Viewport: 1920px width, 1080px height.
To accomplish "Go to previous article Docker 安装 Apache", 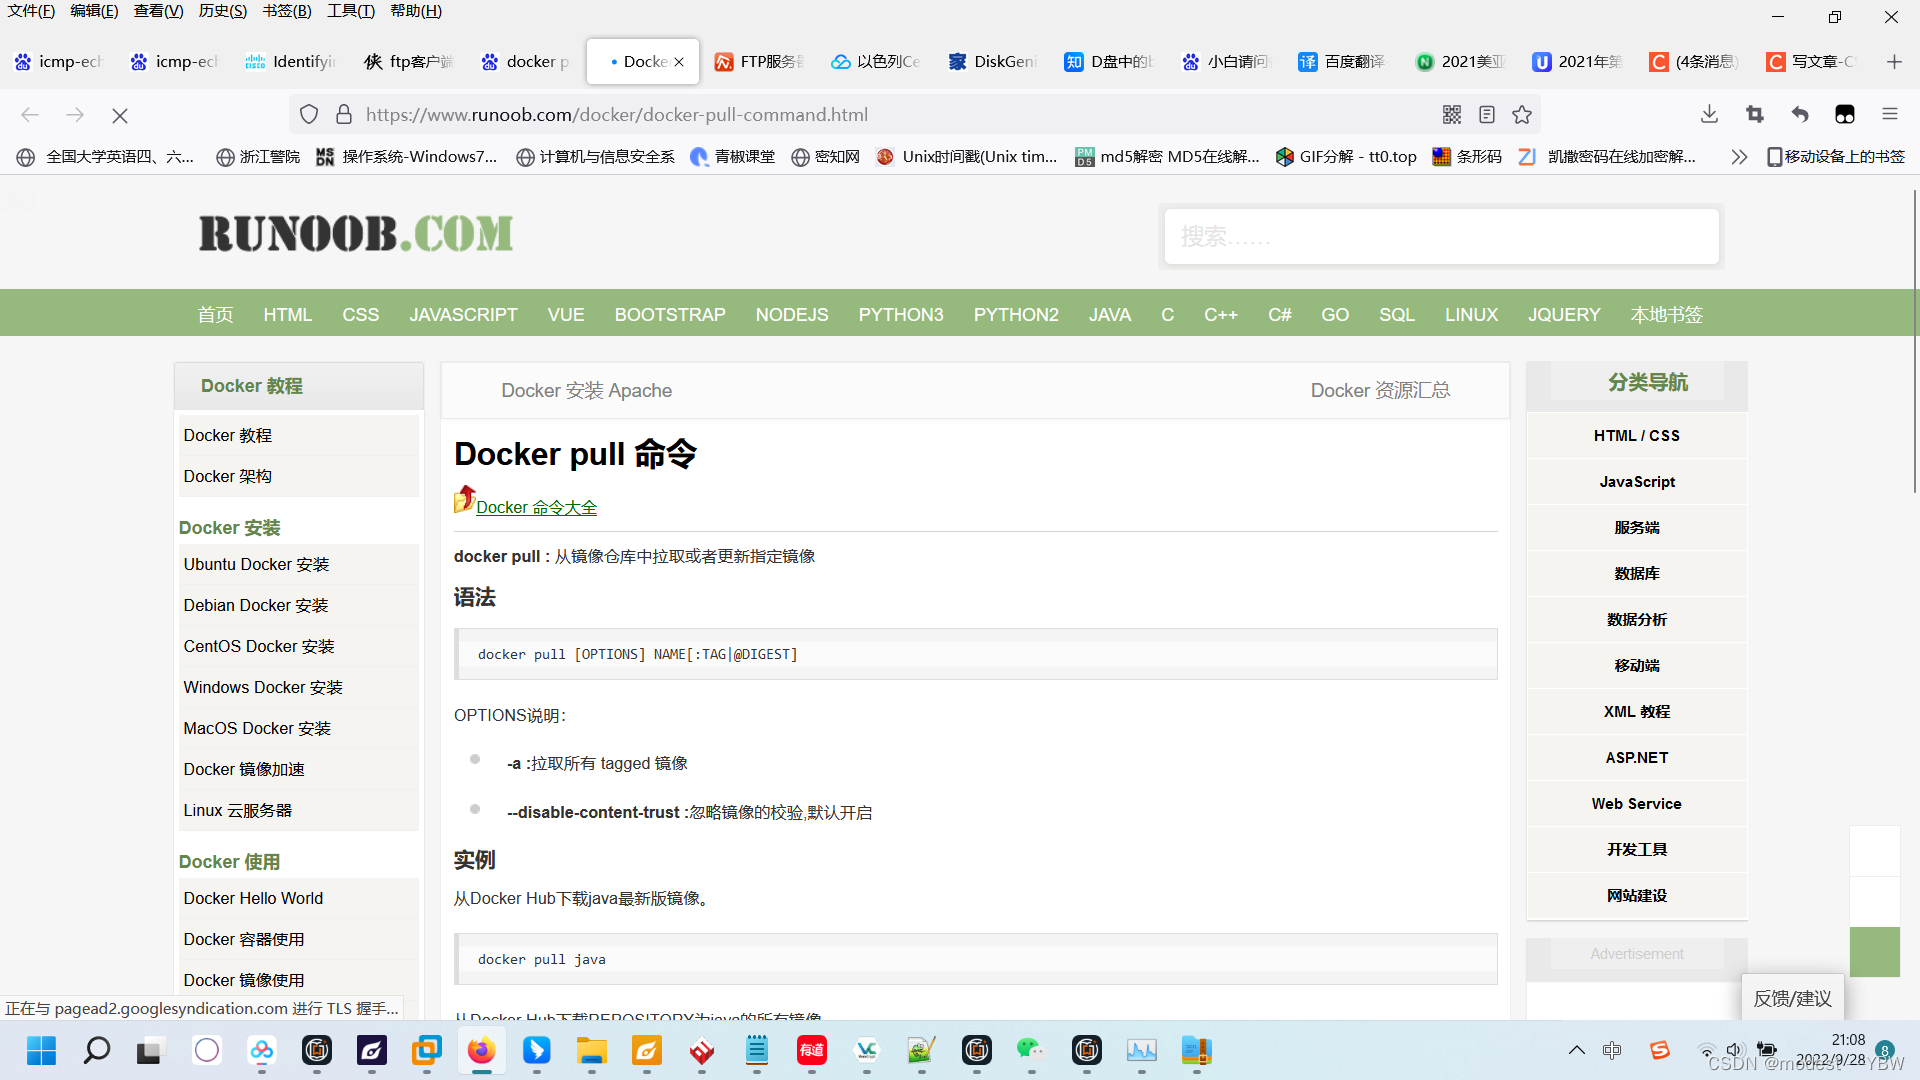I will click(586, 390).
